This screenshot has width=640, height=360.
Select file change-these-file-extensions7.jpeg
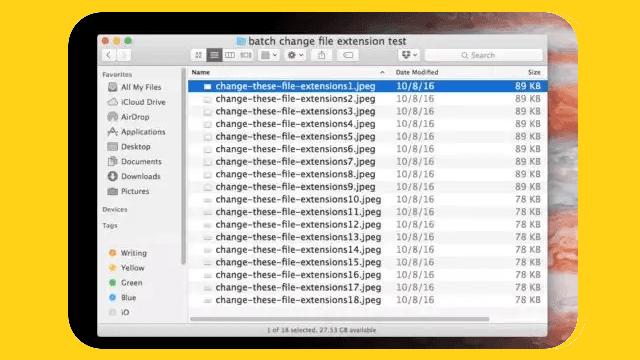367,162
